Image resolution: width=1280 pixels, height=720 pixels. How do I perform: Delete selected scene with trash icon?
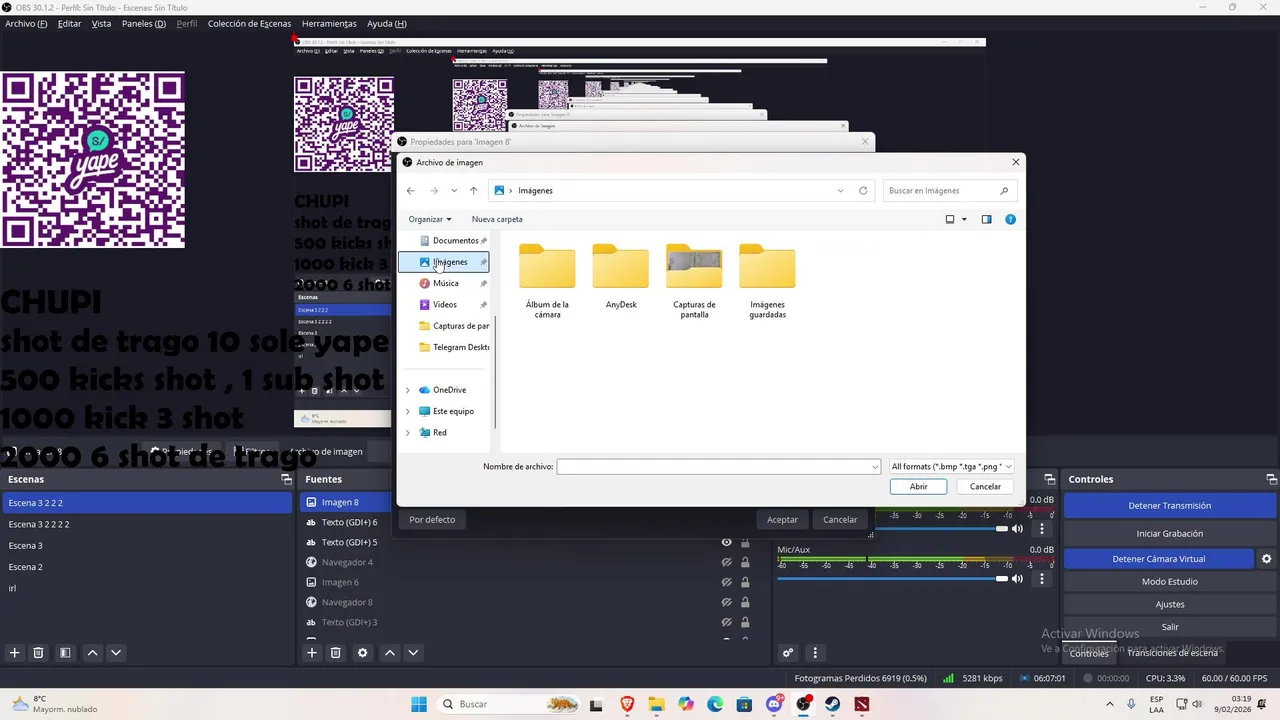coord(38,653)
